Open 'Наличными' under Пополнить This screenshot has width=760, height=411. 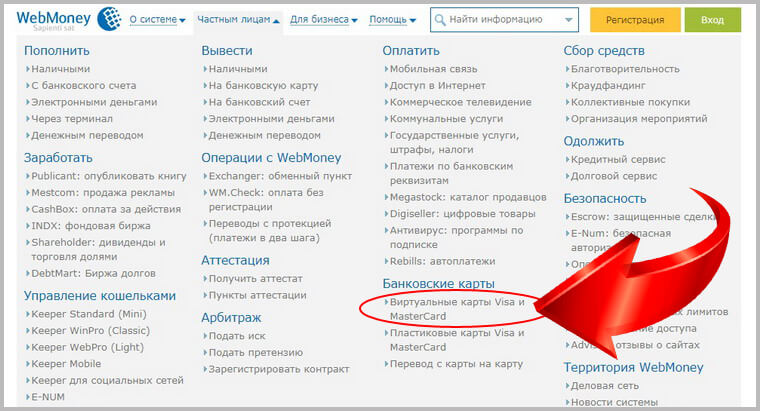[61, 69]
